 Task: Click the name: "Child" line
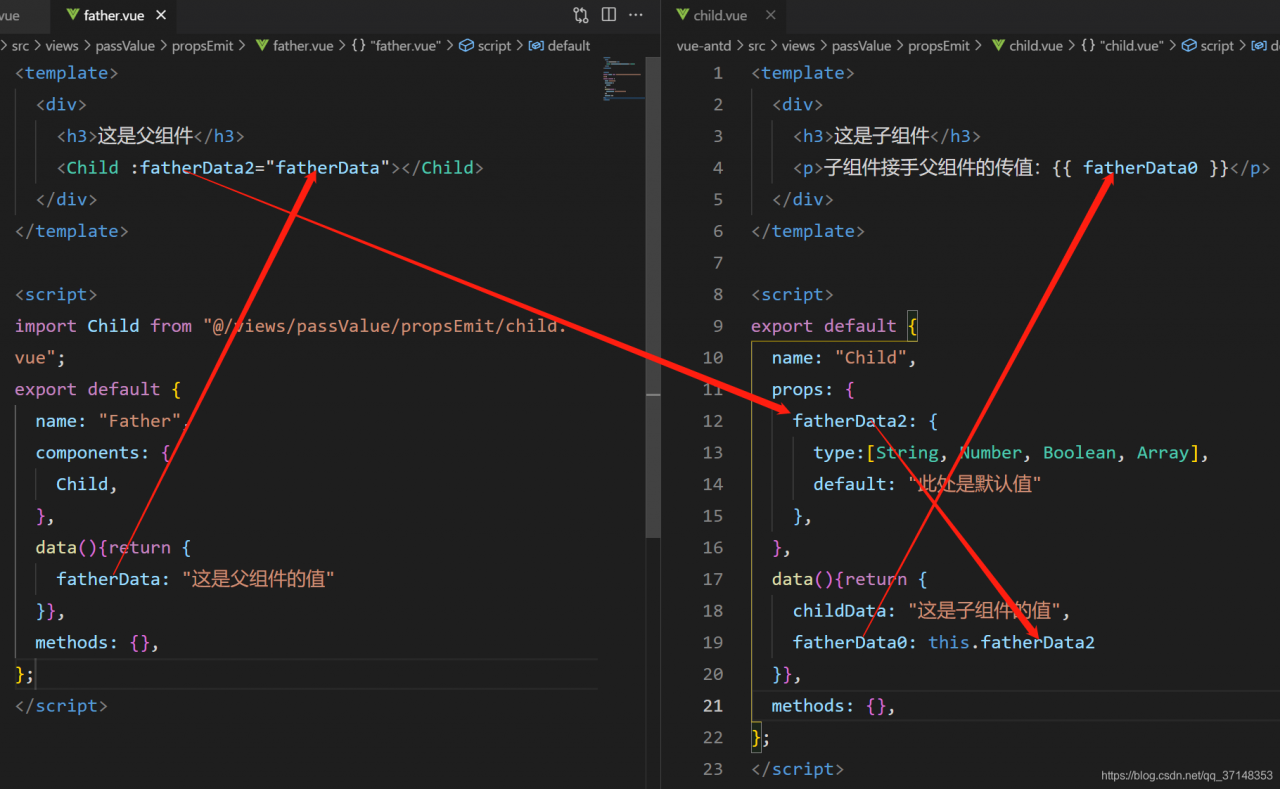pyautogui.click(x=844, y=358)
